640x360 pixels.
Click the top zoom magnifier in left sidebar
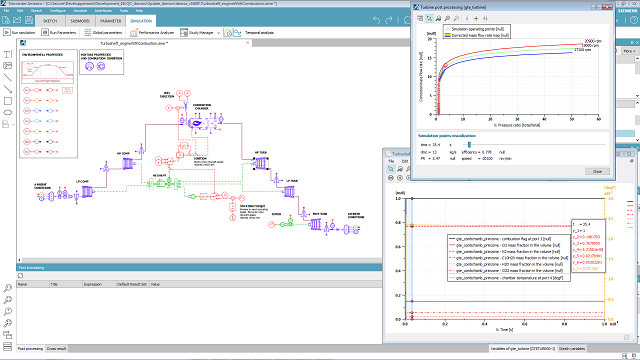pos(7,288)
